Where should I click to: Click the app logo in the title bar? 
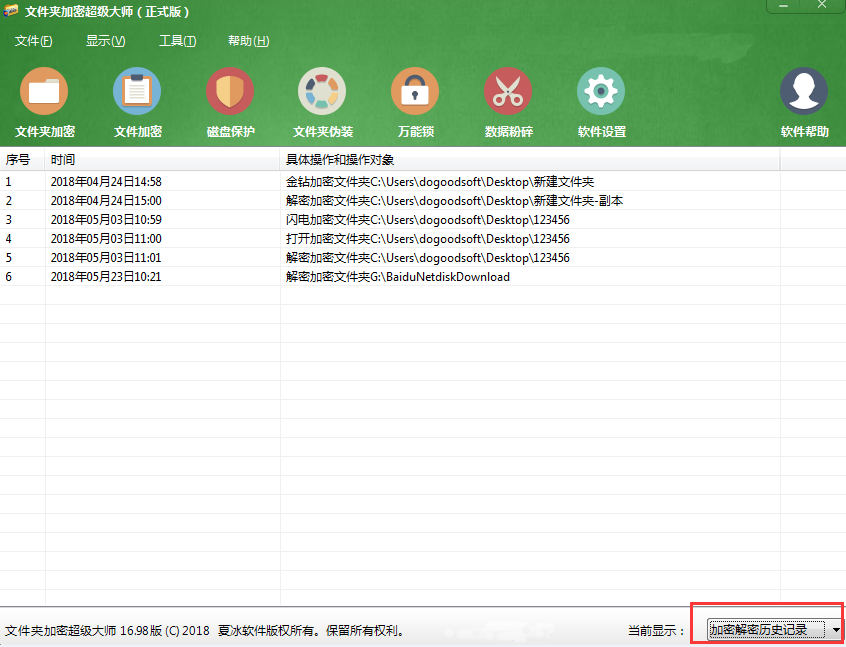[x=10, y=11]
